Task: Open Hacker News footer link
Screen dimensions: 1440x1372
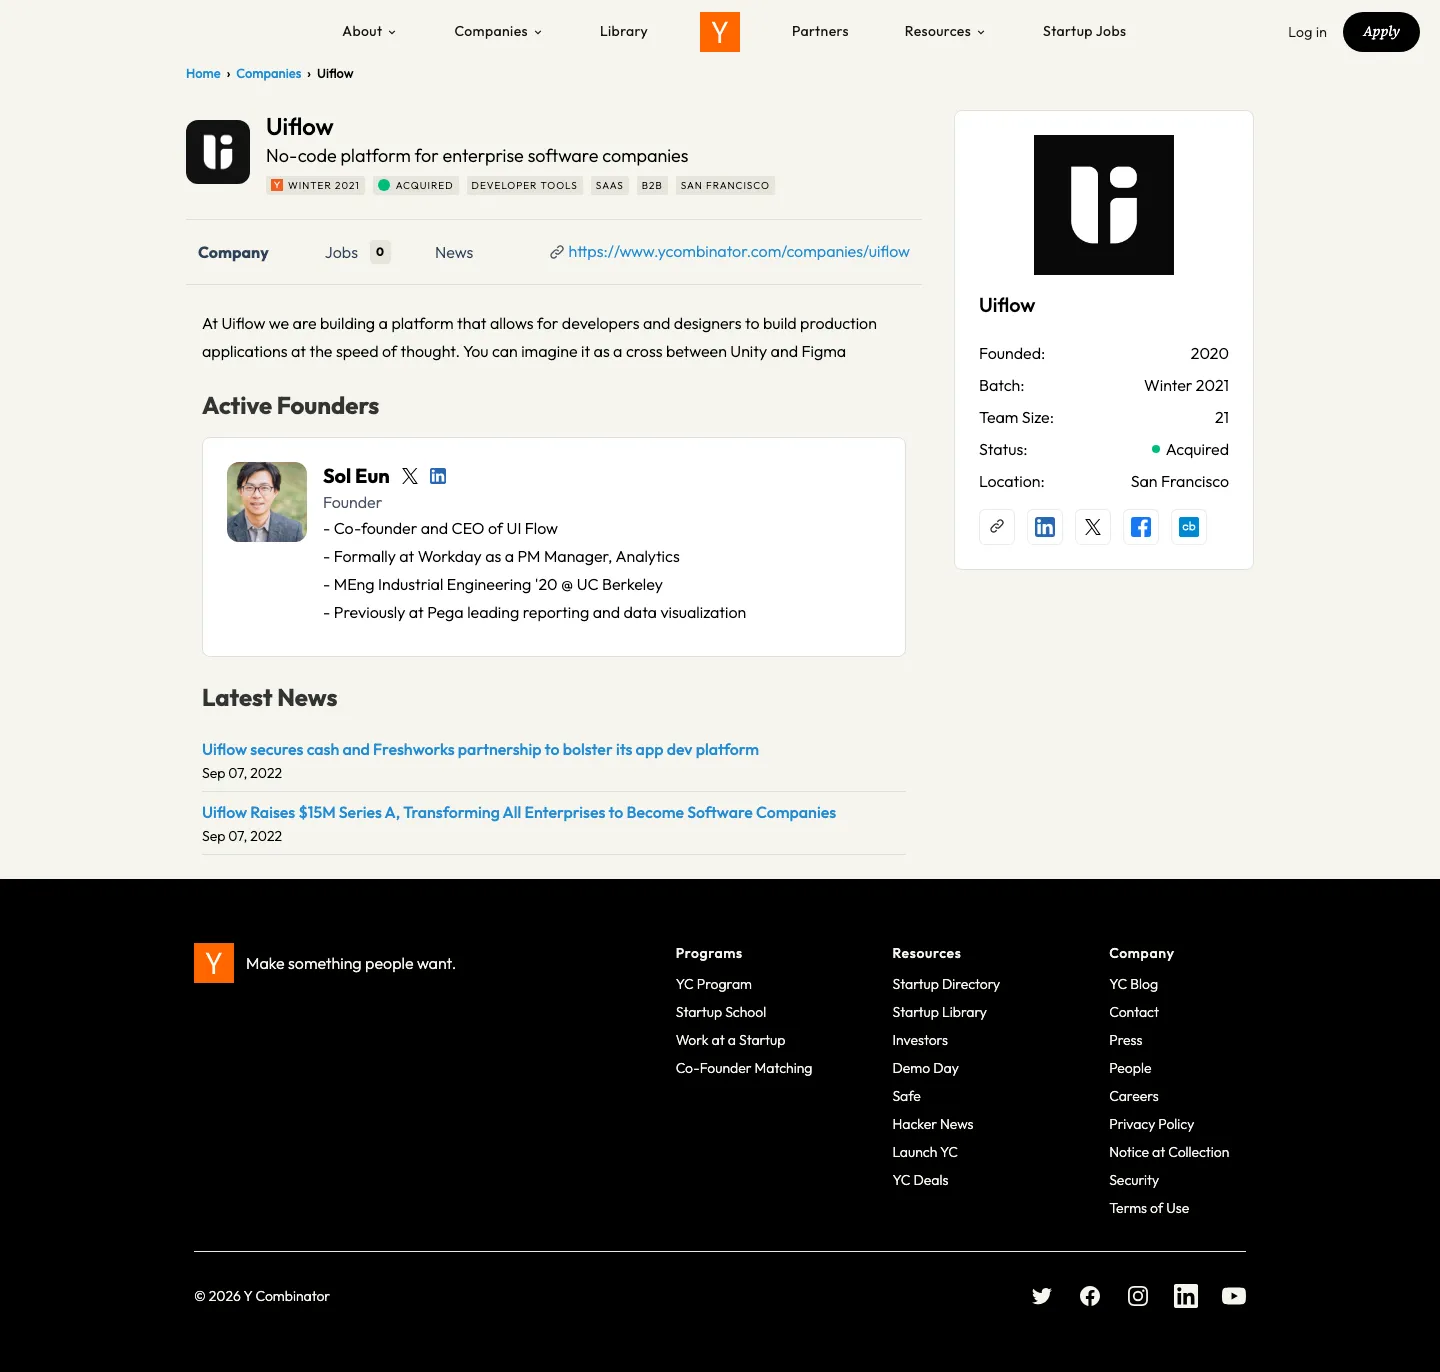Action: (x=932, y=1124)
